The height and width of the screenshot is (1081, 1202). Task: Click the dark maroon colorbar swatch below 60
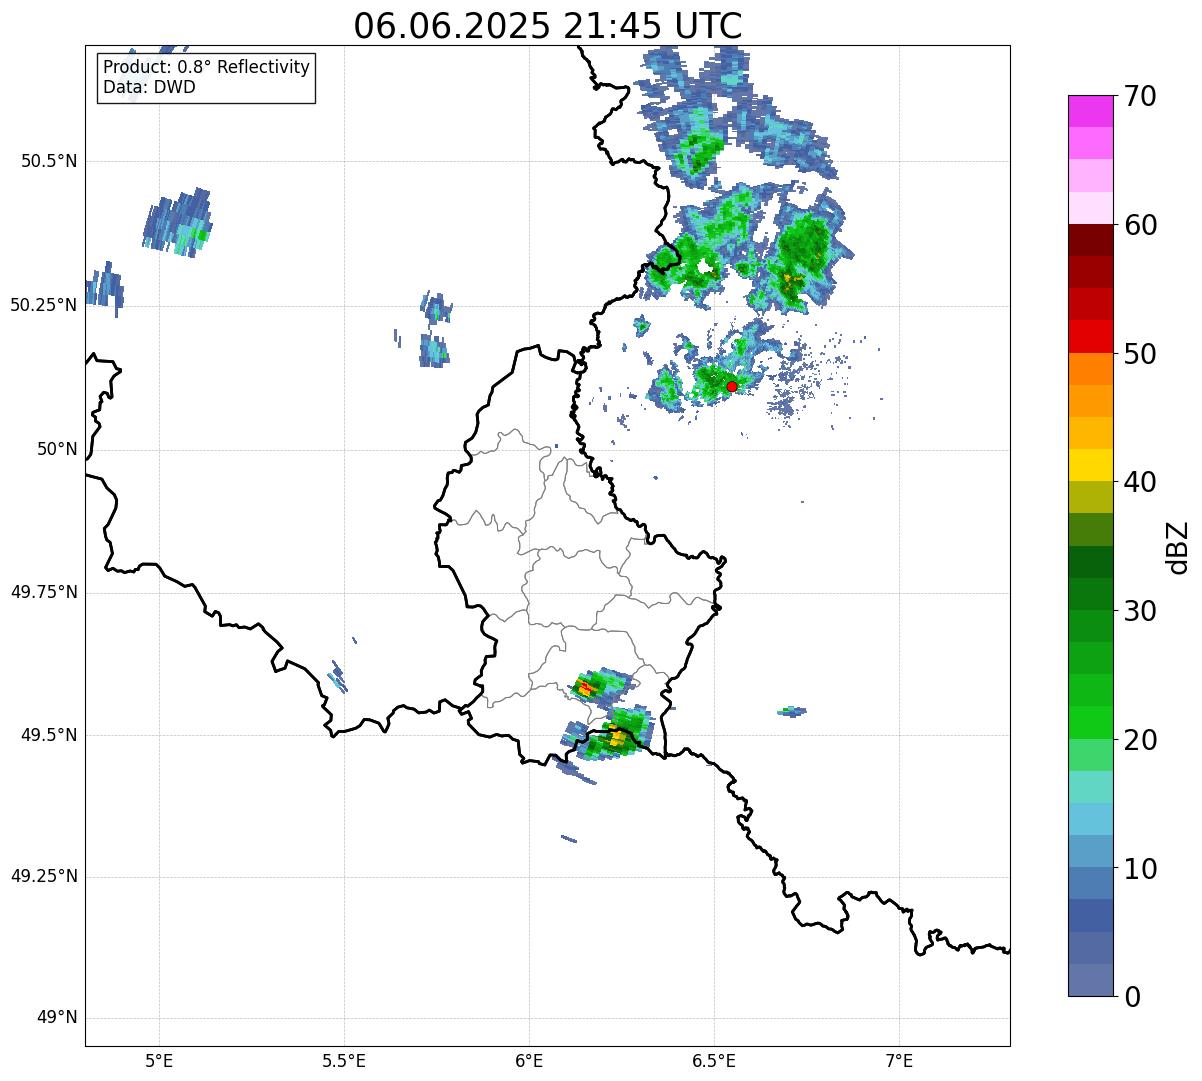1090,240
